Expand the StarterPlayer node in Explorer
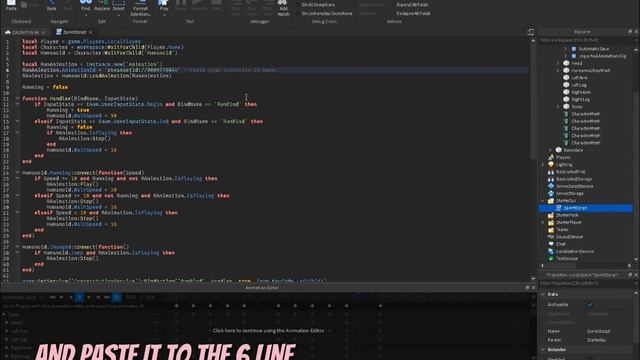640x360 pixels. coord(542,222)
